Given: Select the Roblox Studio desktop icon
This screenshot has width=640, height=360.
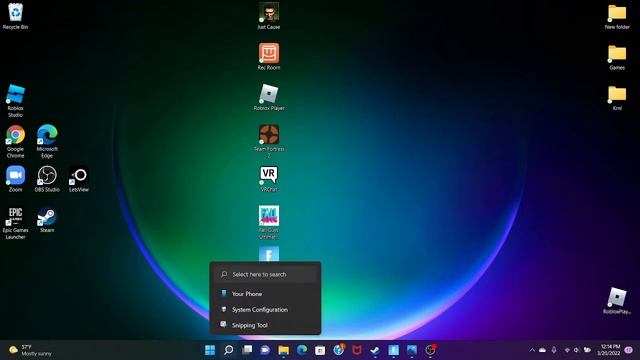Looking at the screenshot, I should tap(16, 101).
